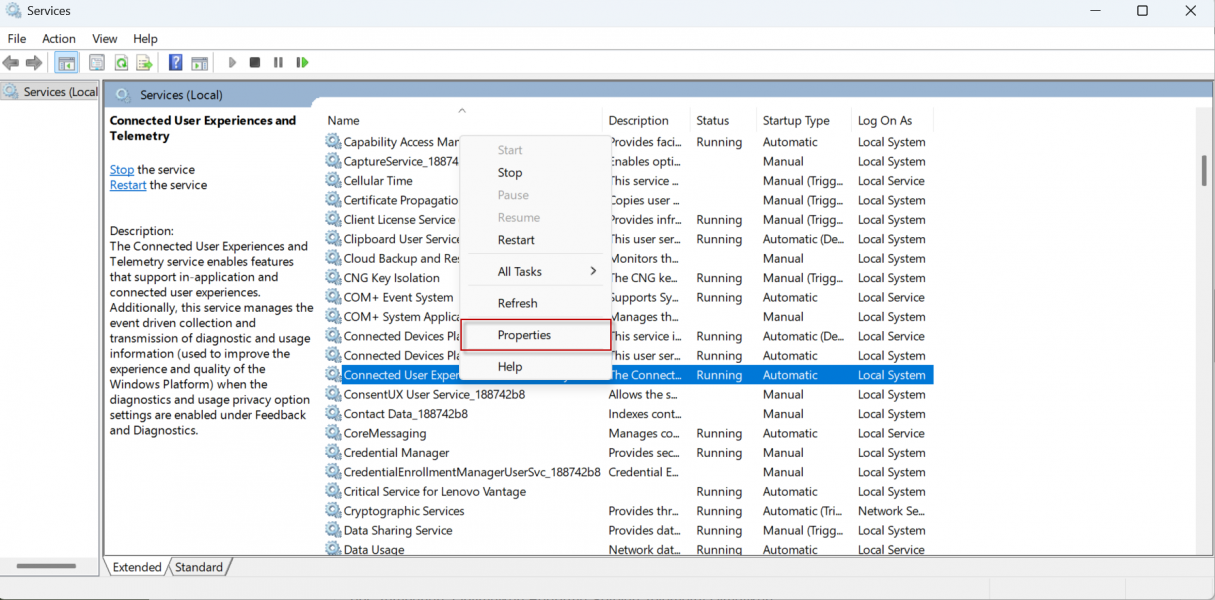Click the Pause Service toolbar icon

coord(278,63)
